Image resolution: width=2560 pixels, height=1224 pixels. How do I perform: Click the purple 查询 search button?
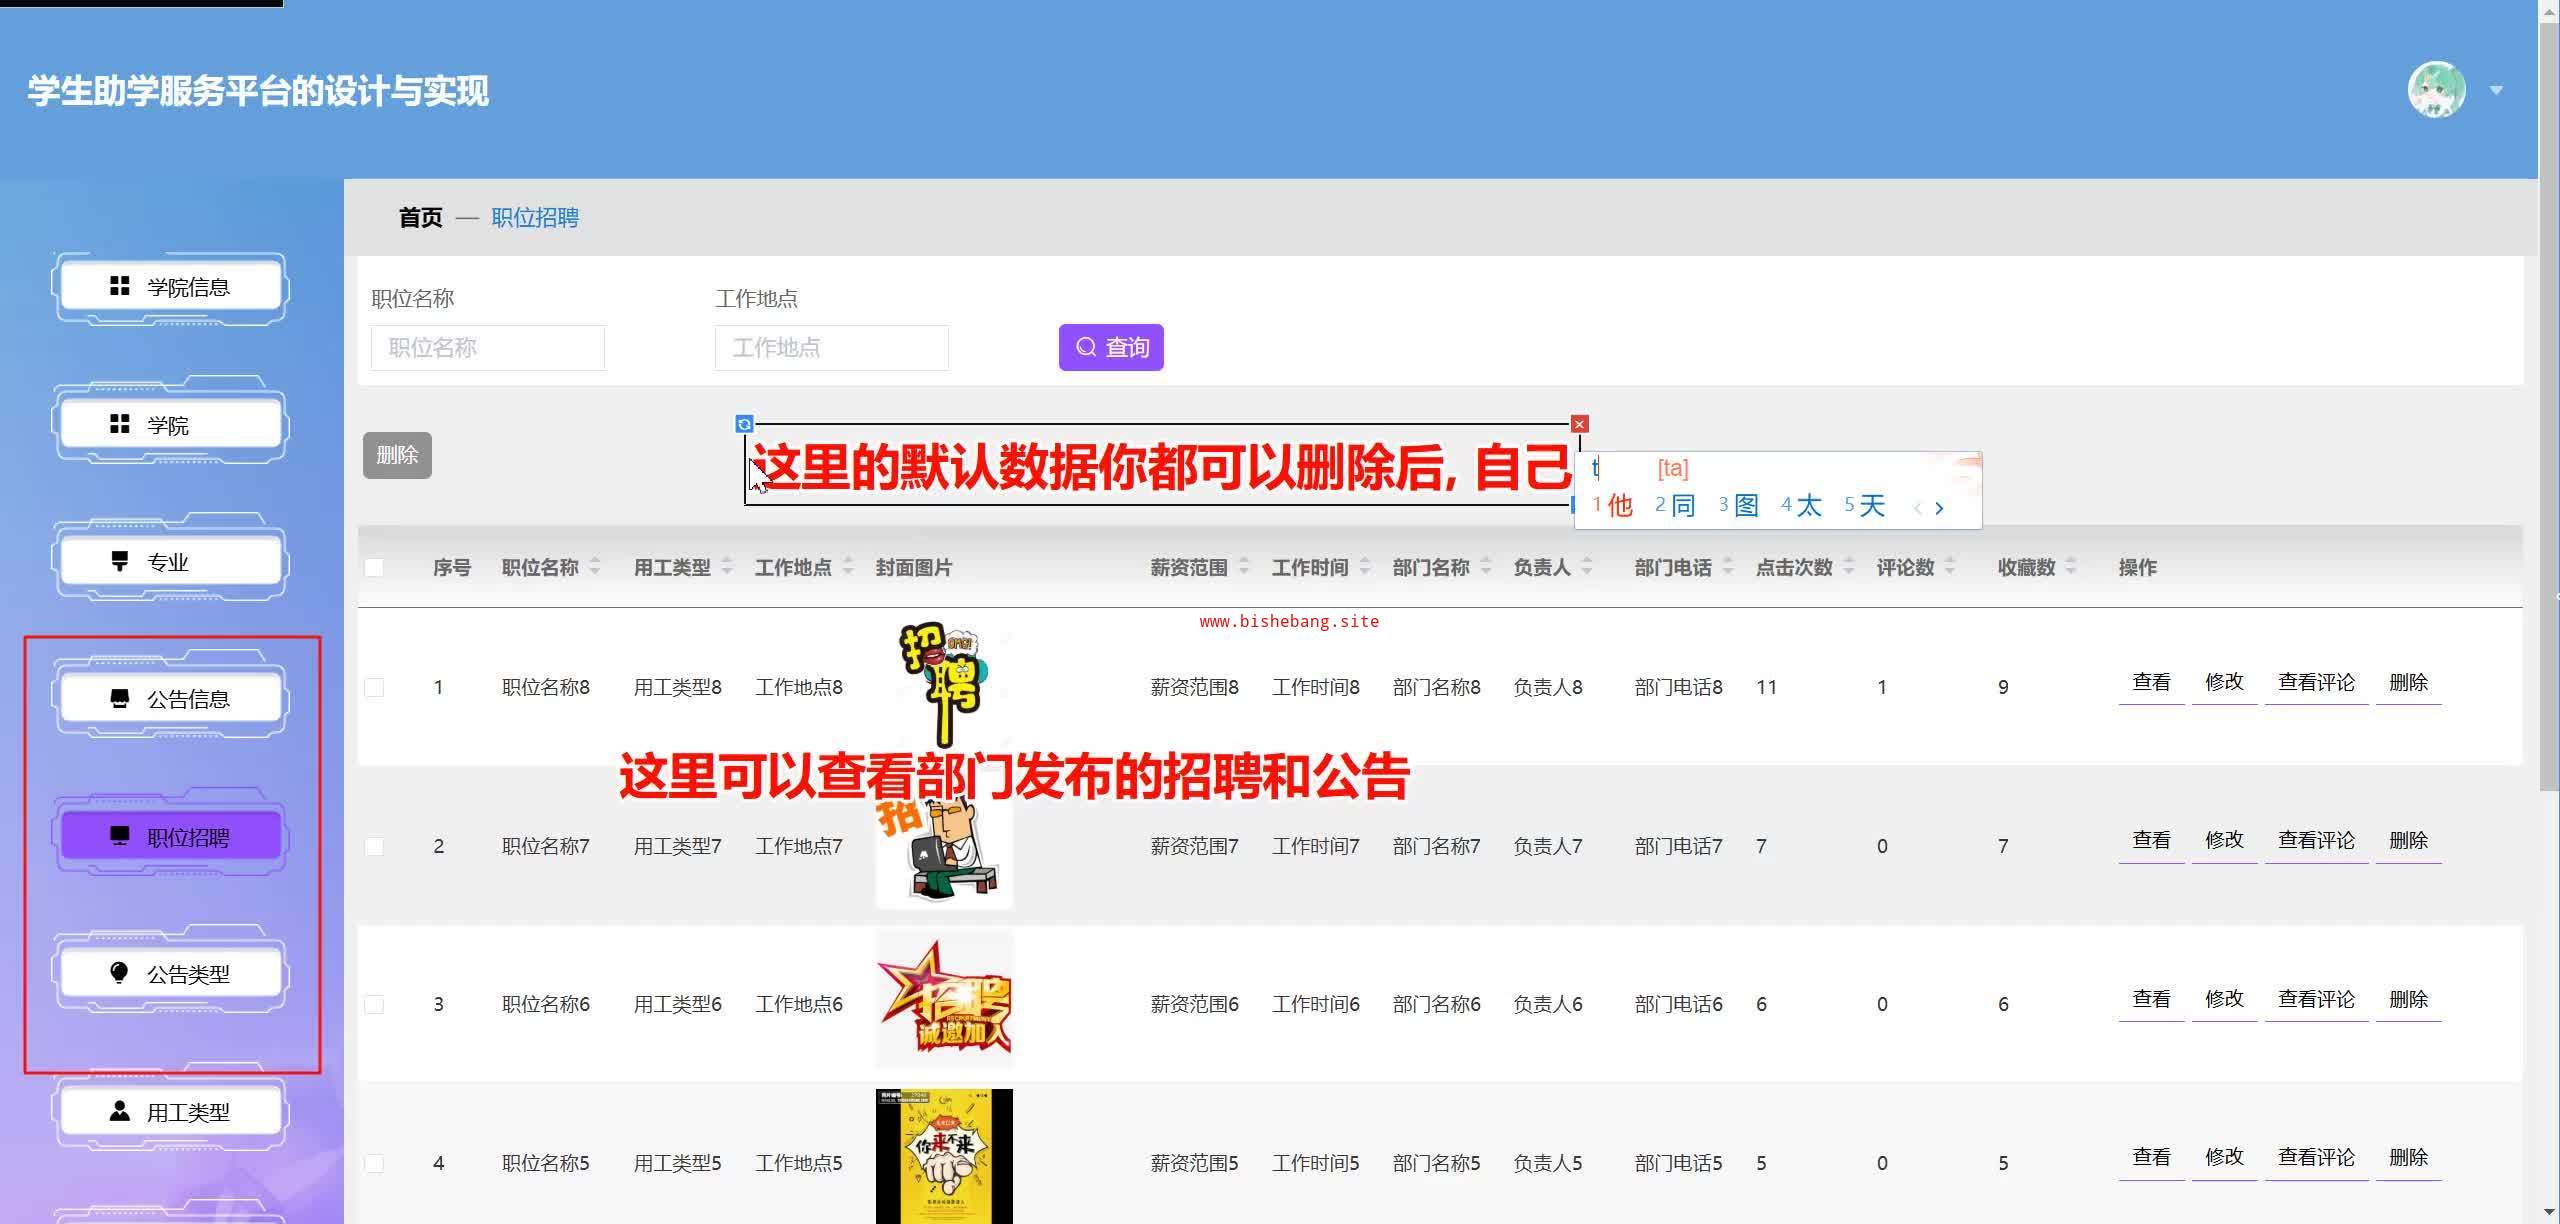[1111, 347]
